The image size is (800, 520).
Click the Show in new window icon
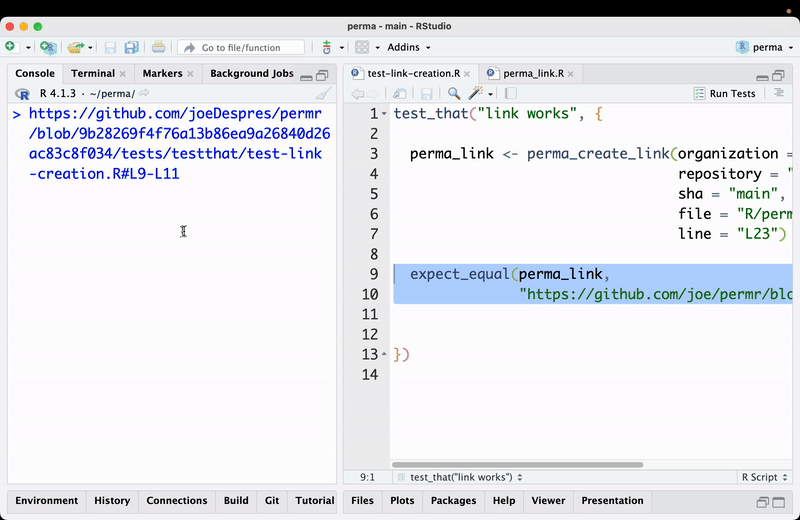point(399,94)
